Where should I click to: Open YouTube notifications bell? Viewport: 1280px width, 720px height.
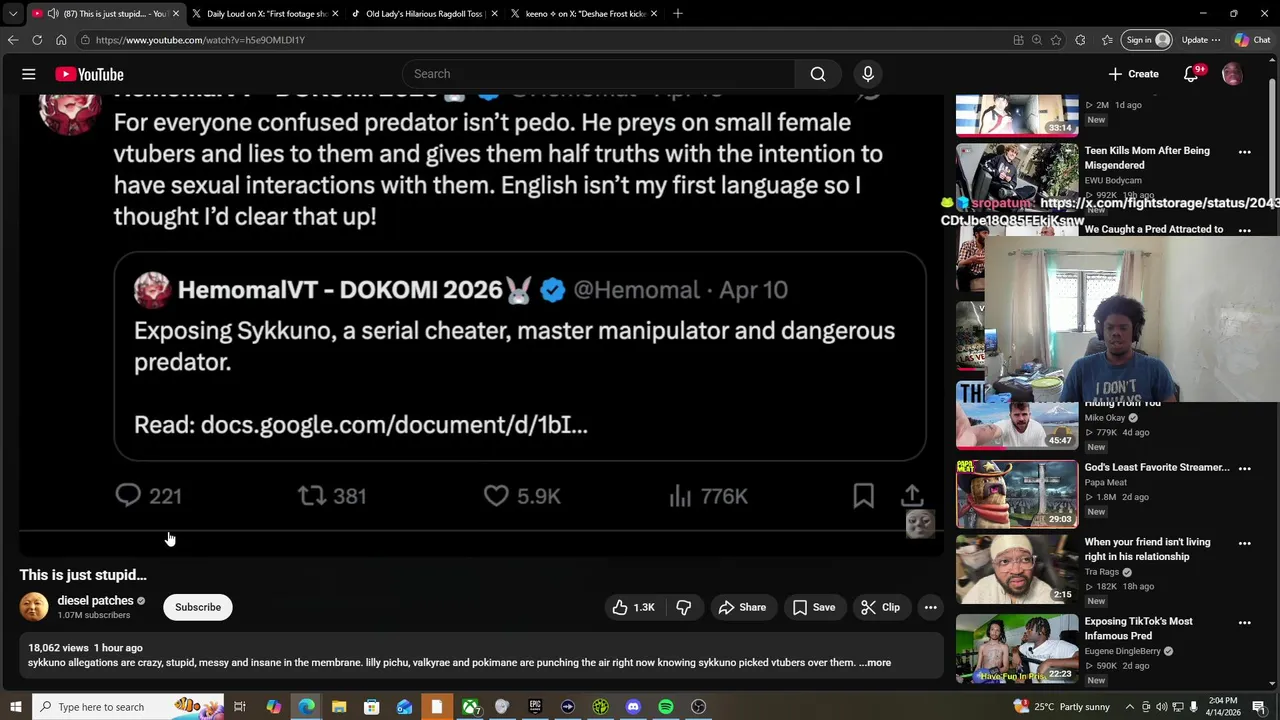pyautogui.click(x=1191, y=74)
